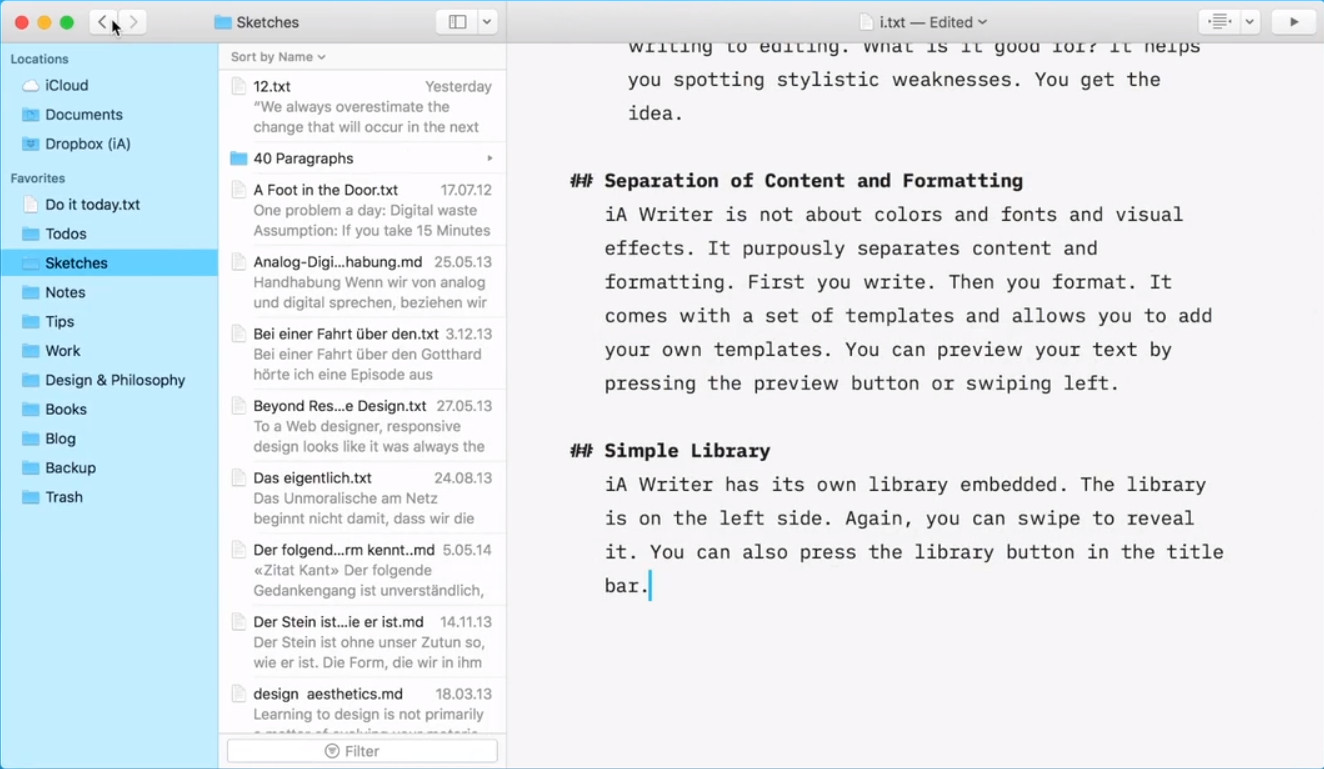1324x769 pixels.
Task: Click the Books folder icon
Action: pos(31,409)
